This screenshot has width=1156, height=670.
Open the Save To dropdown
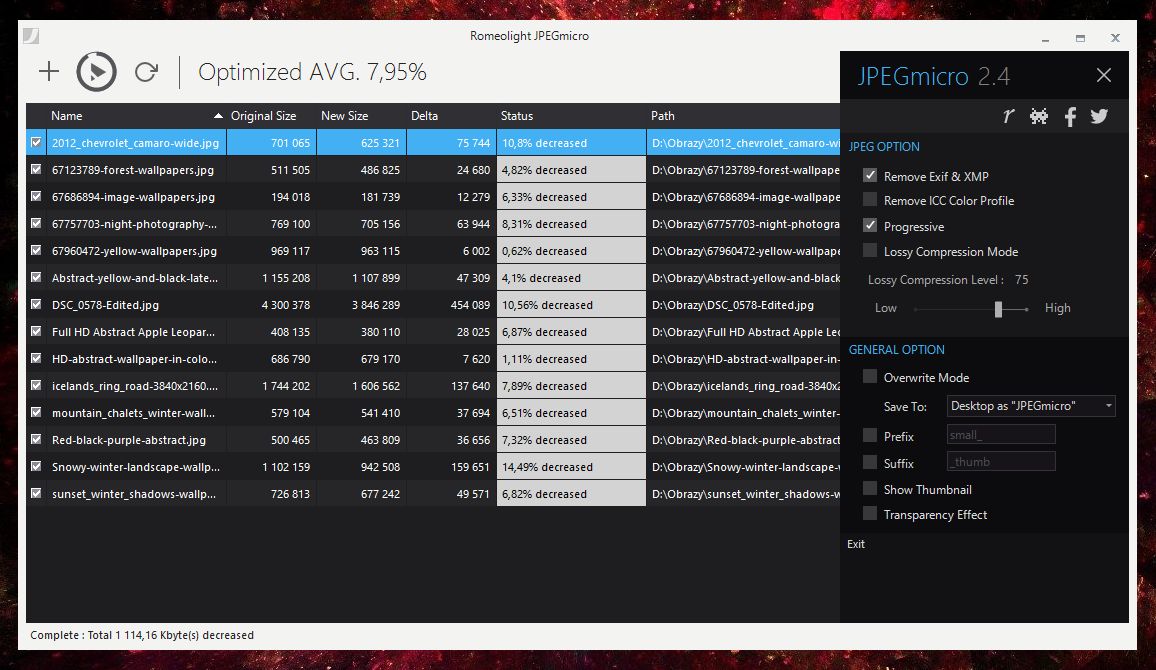pyautogui.click(x=1031, y=406)
